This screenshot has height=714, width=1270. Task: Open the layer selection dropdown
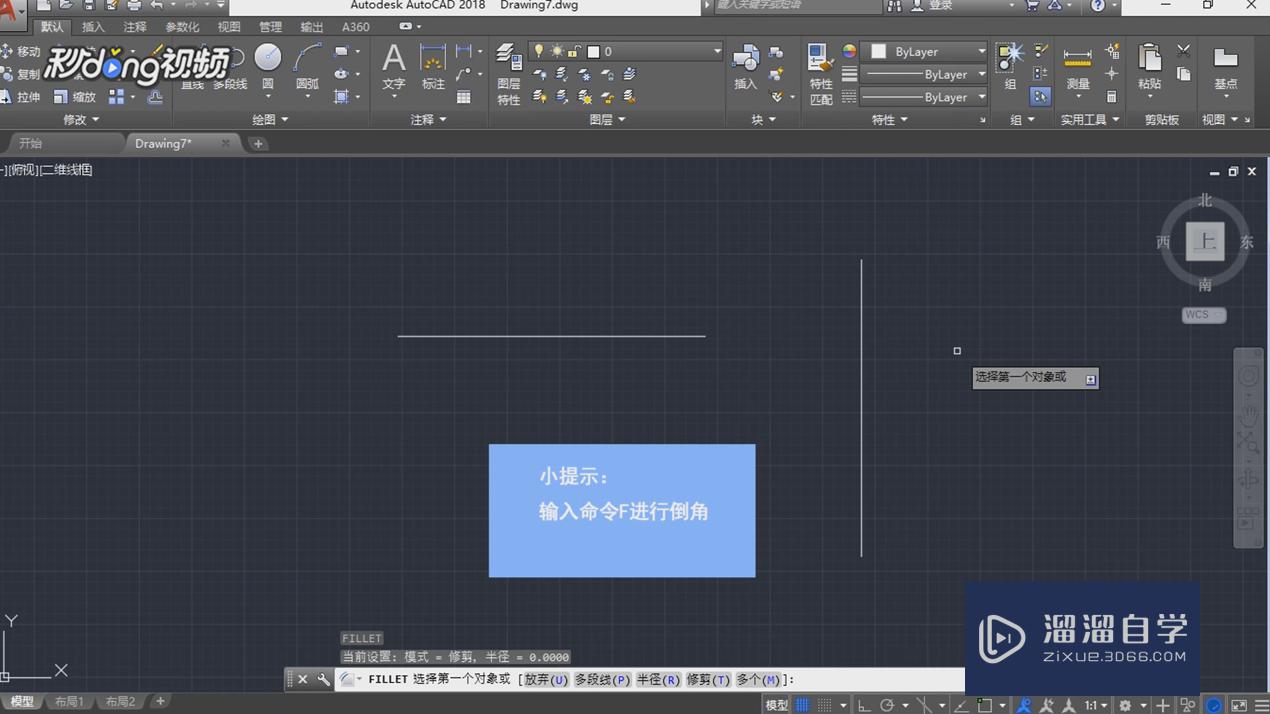pyautogui.click(x=715, y=50)
